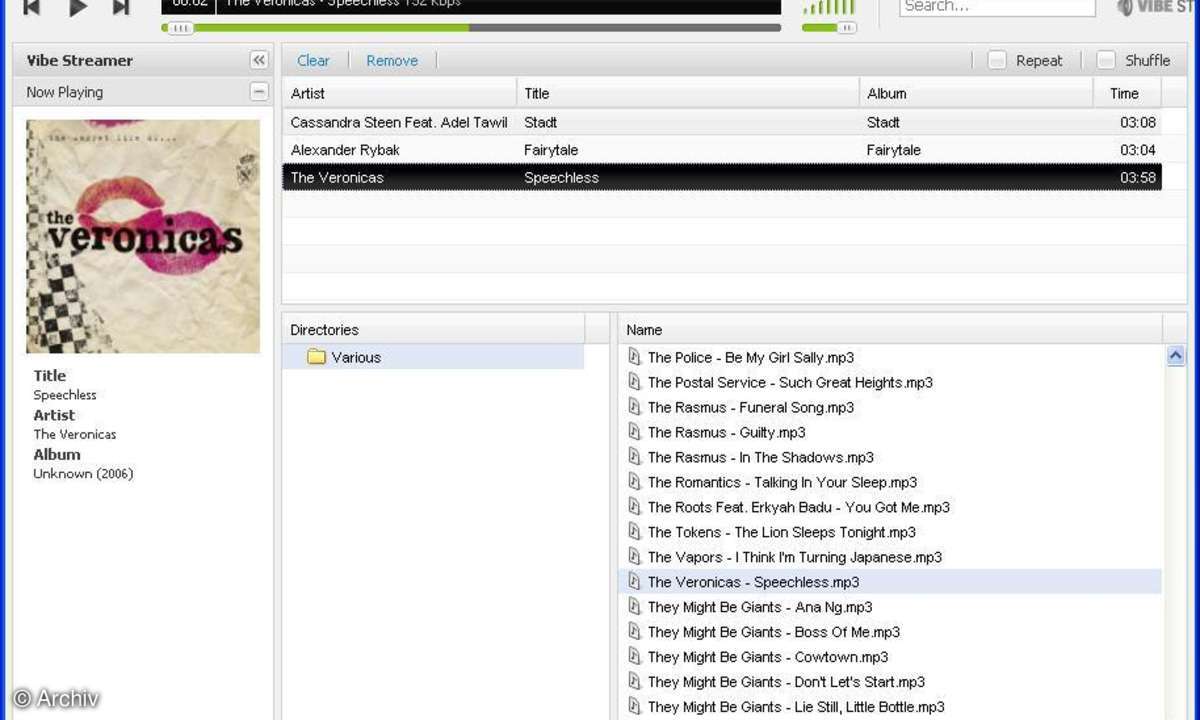1200x720 pixels.
Task: Skip to the next track
Action: click(120, 7)
